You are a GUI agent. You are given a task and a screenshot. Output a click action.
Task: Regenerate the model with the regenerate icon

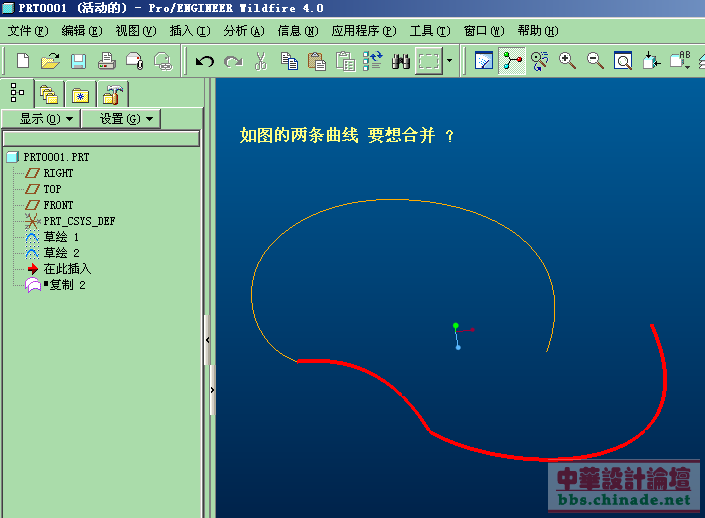(x=373, y=61)
